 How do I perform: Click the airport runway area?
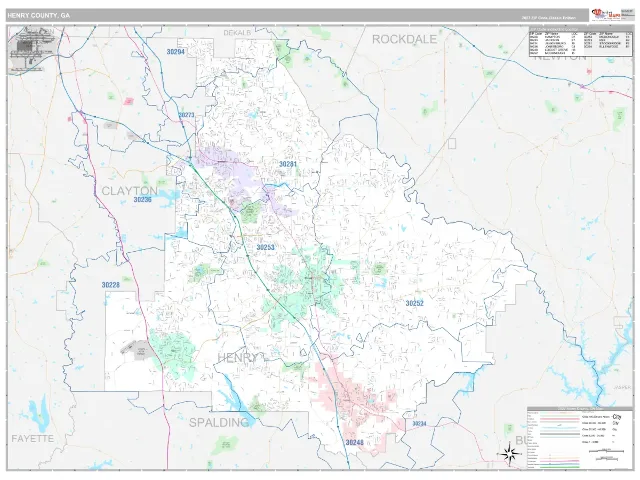click(31, 49)
